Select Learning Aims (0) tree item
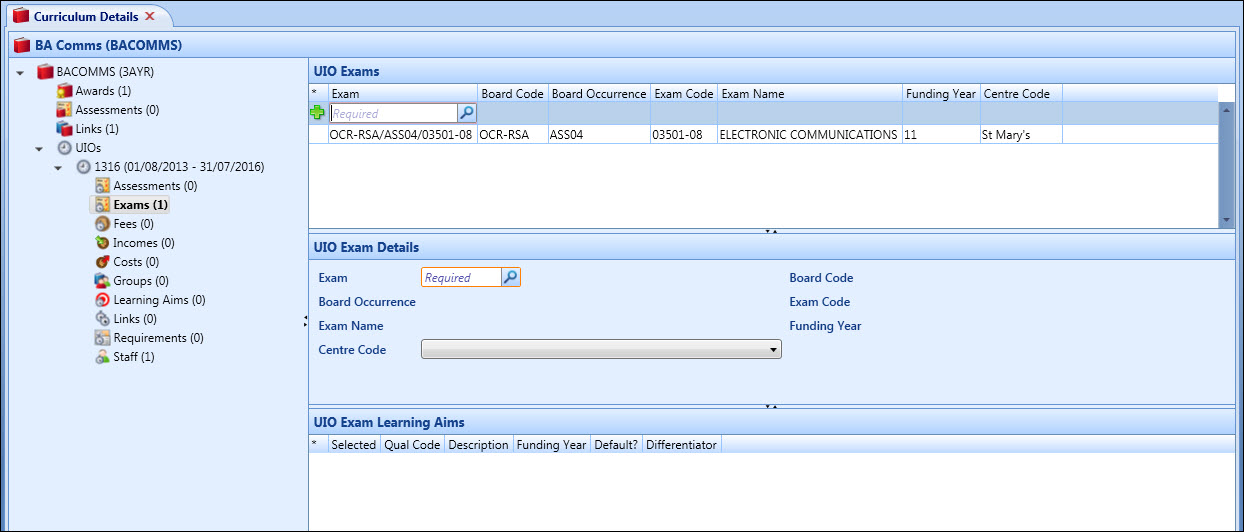This screenshot has height=532, width=1244. click(x=159, y=300)
